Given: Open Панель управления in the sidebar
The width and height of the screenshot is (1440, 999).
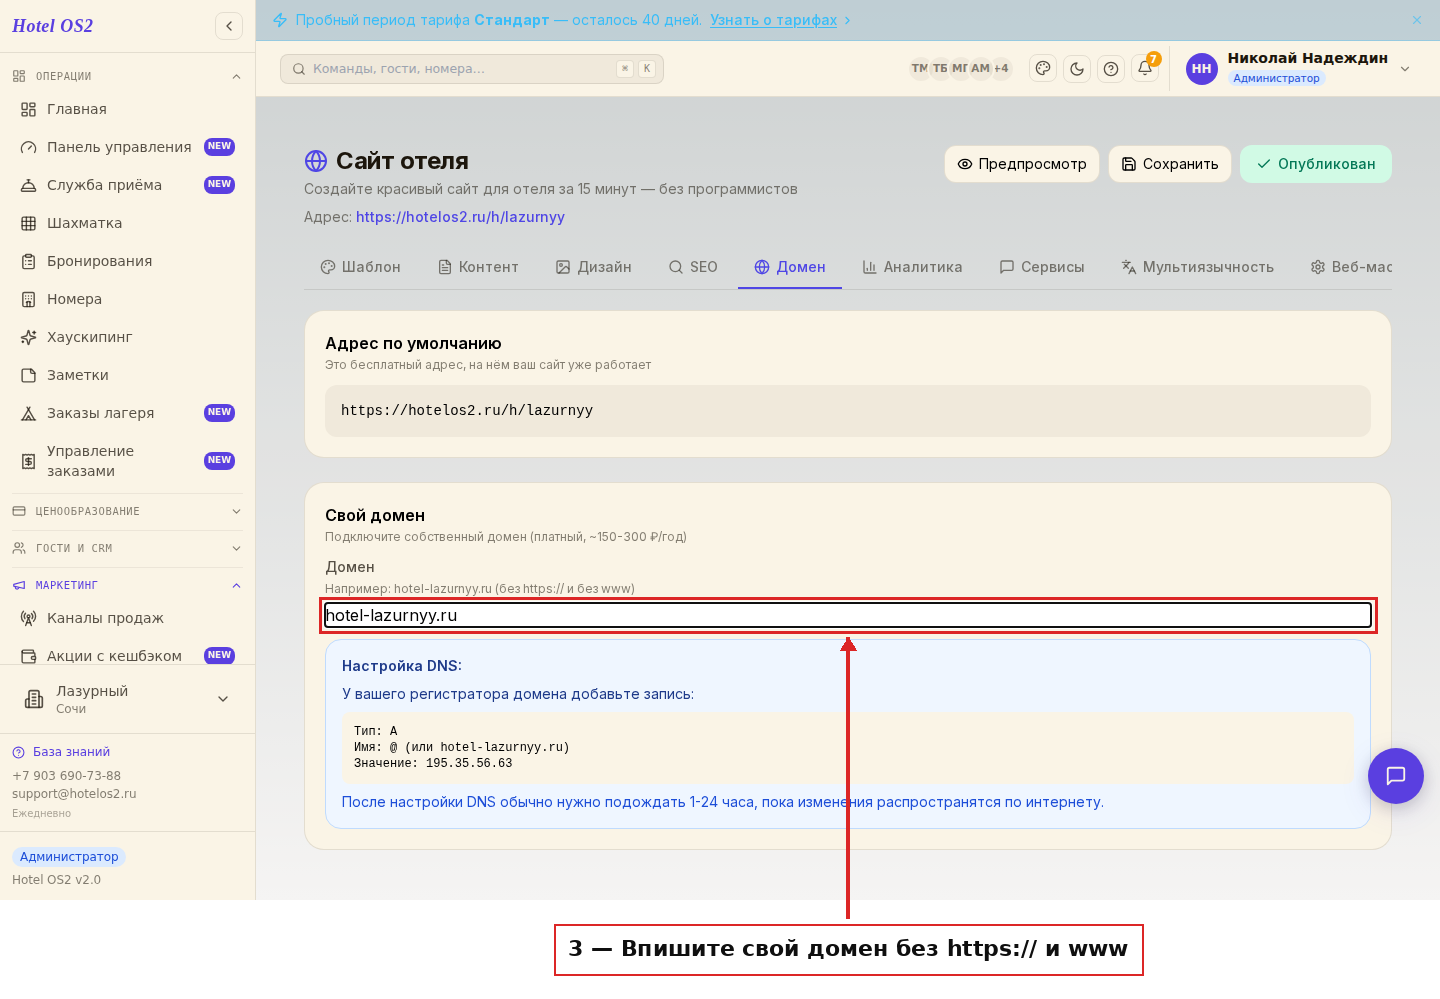Looking at the screenshot, I should pyautogui.click(x=127, y=147).
